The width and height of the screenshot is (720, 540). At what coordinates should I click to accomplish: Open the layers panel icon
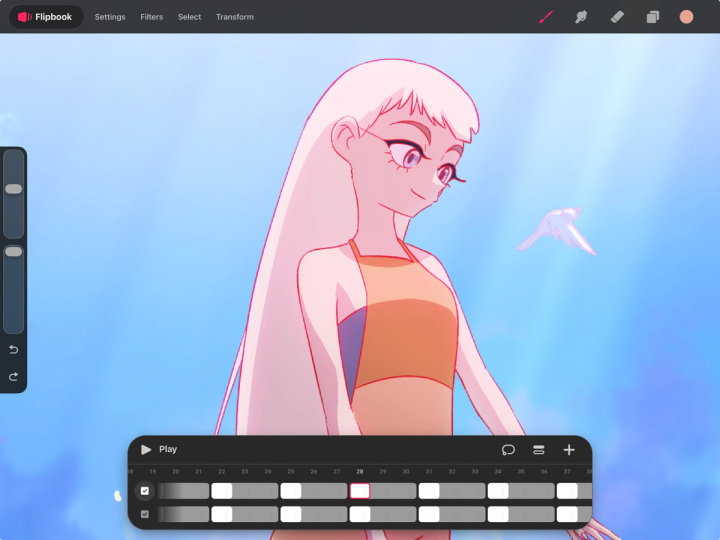652,17
